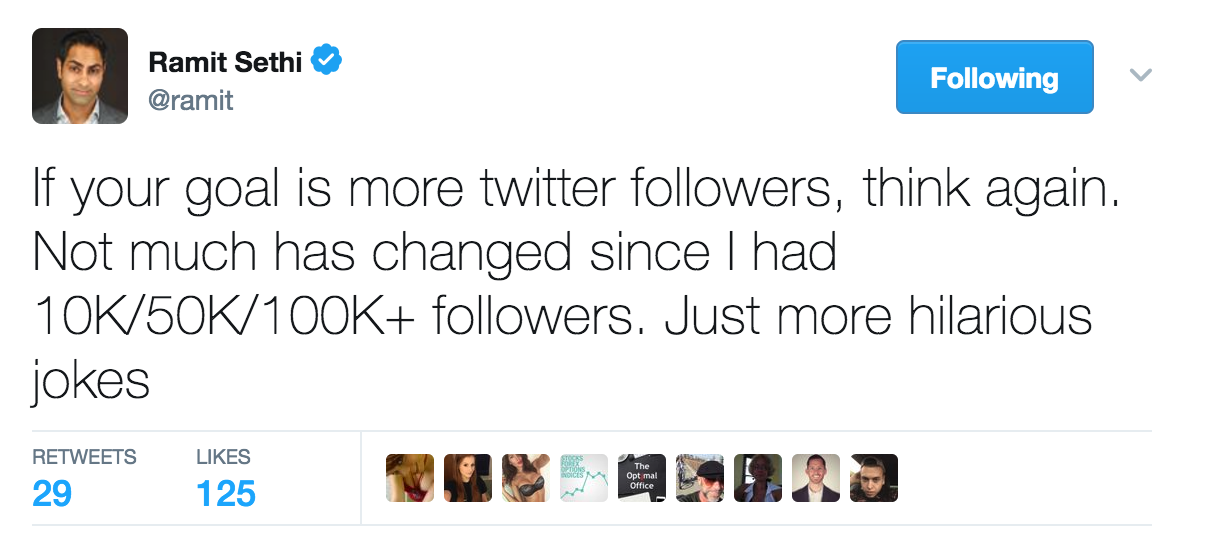Click the avatar of the older woman with glasses
The height and width of the screenshot is (546, 1206).
(x=758, y=478)
